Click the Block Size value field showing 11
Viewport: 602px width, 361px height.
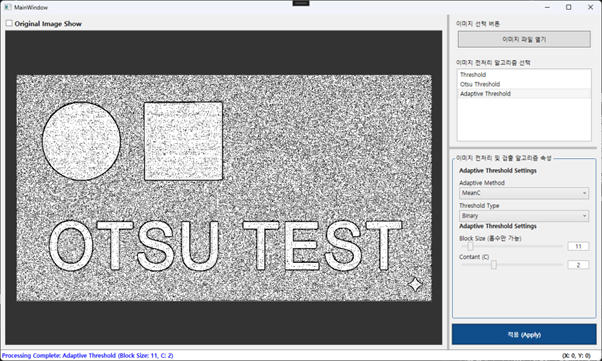(578, 246)
